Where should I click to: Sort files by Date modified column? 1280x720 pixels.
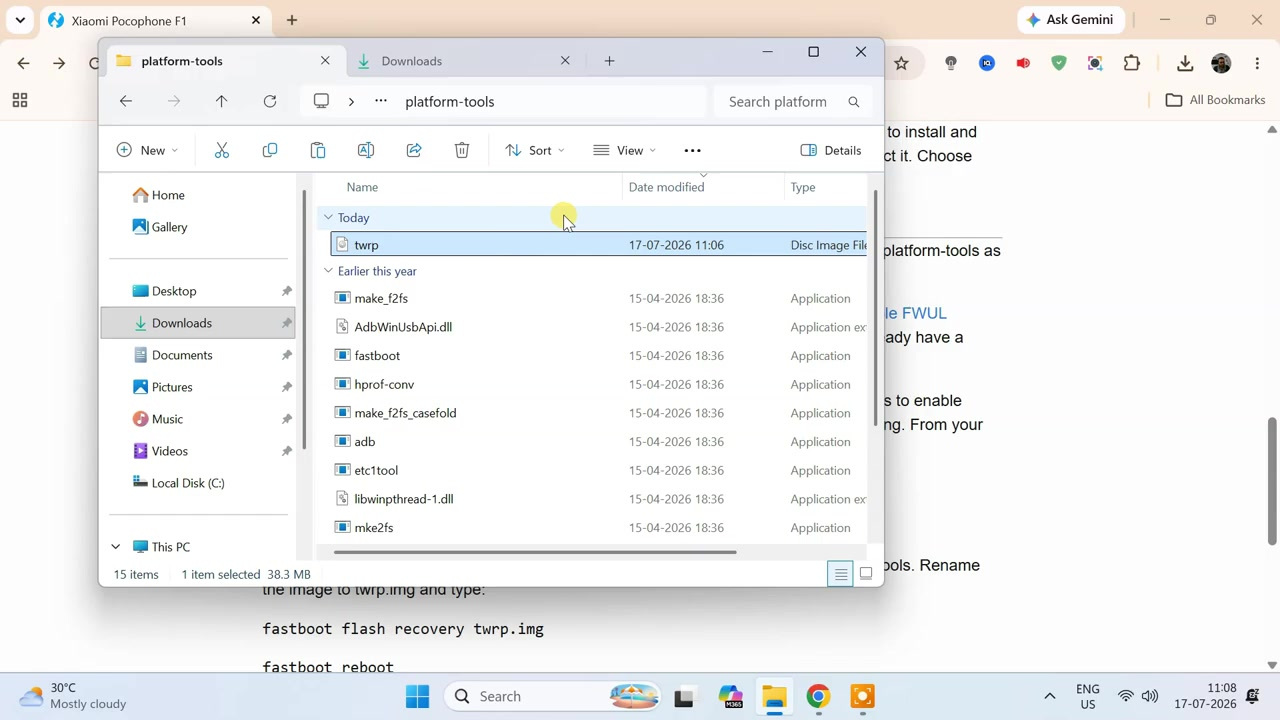click(666, 187)
